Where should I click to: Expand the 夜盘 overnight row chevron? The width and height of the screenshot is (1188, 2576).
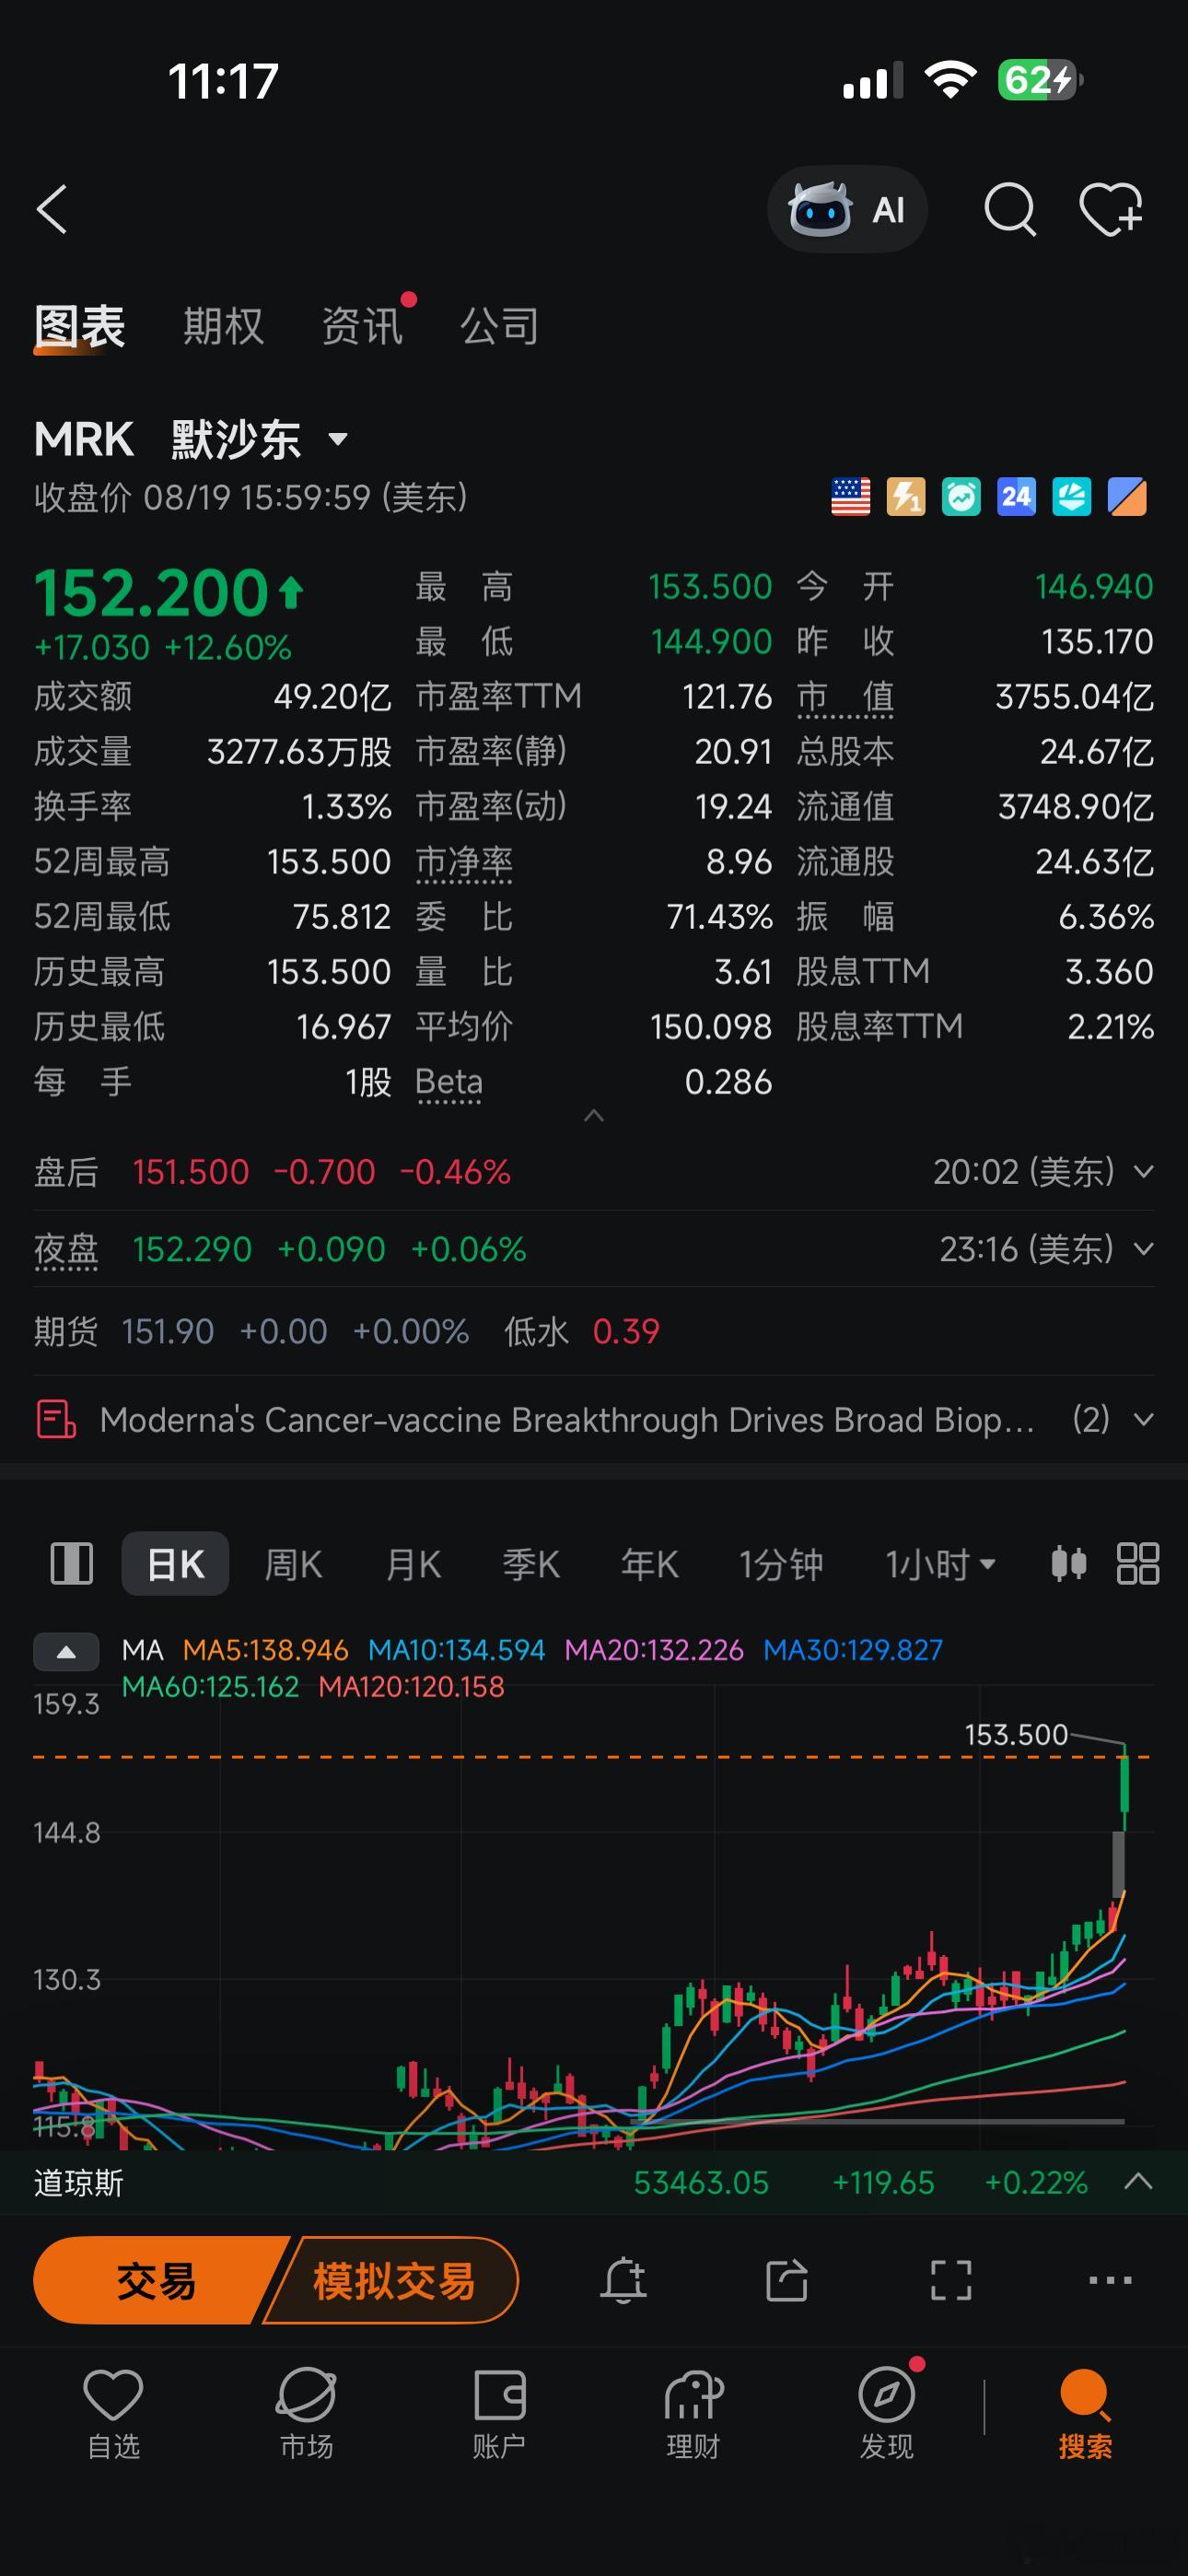click(x=1143, y=1249)
